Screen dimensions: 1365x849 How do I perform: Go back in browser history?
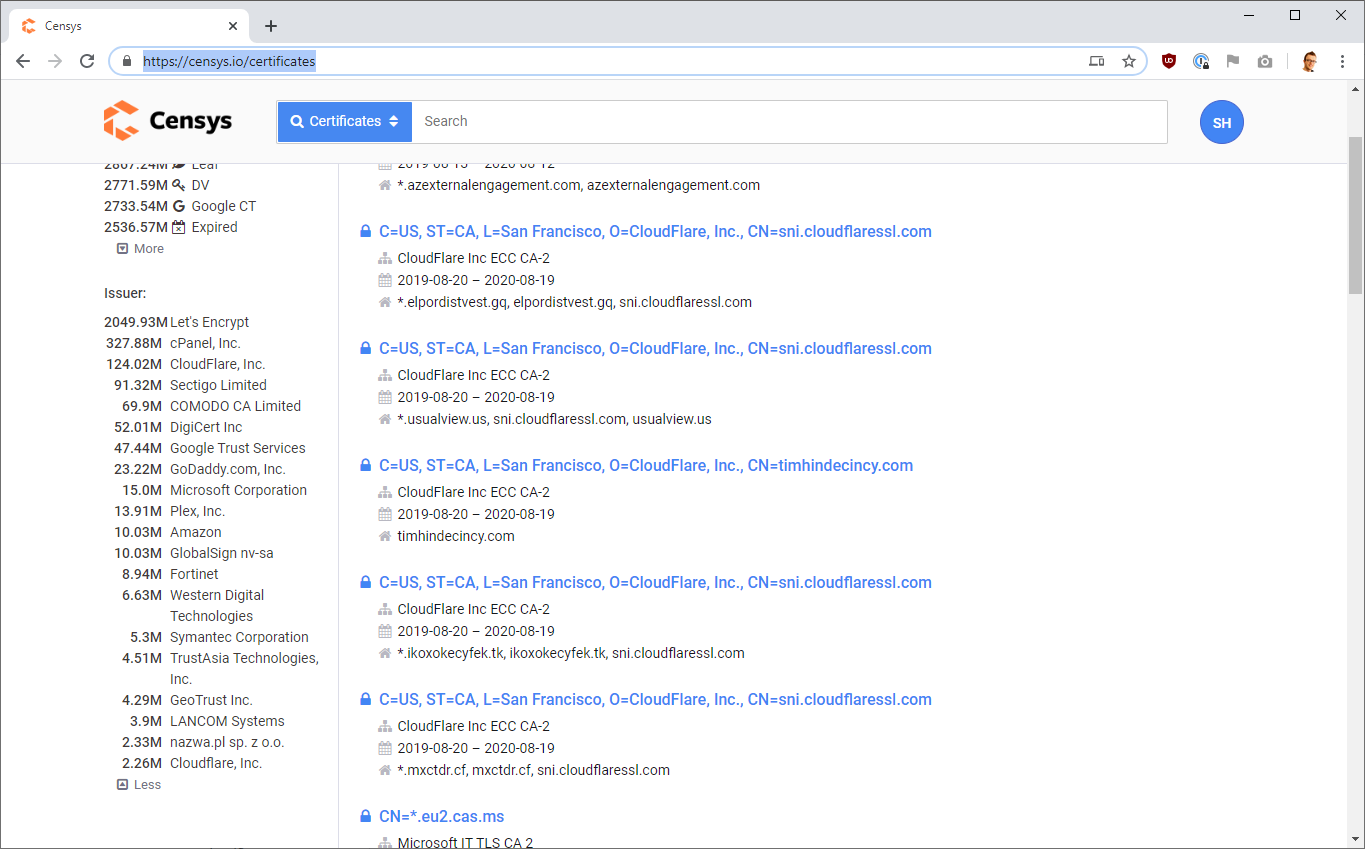(x=23, y=61)
